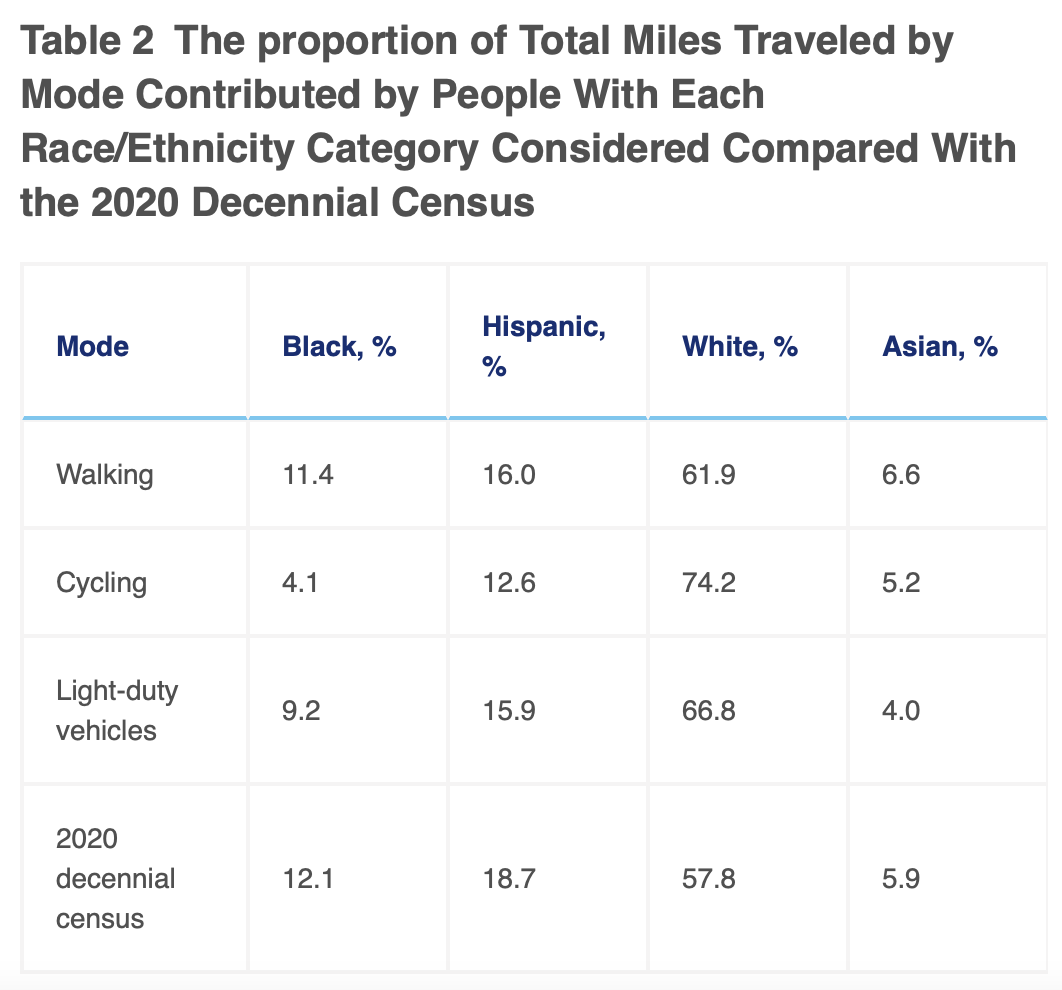This screenshot has width=1062, height=990.
Task: Click the Black, % column header
Action: [340, 347]
